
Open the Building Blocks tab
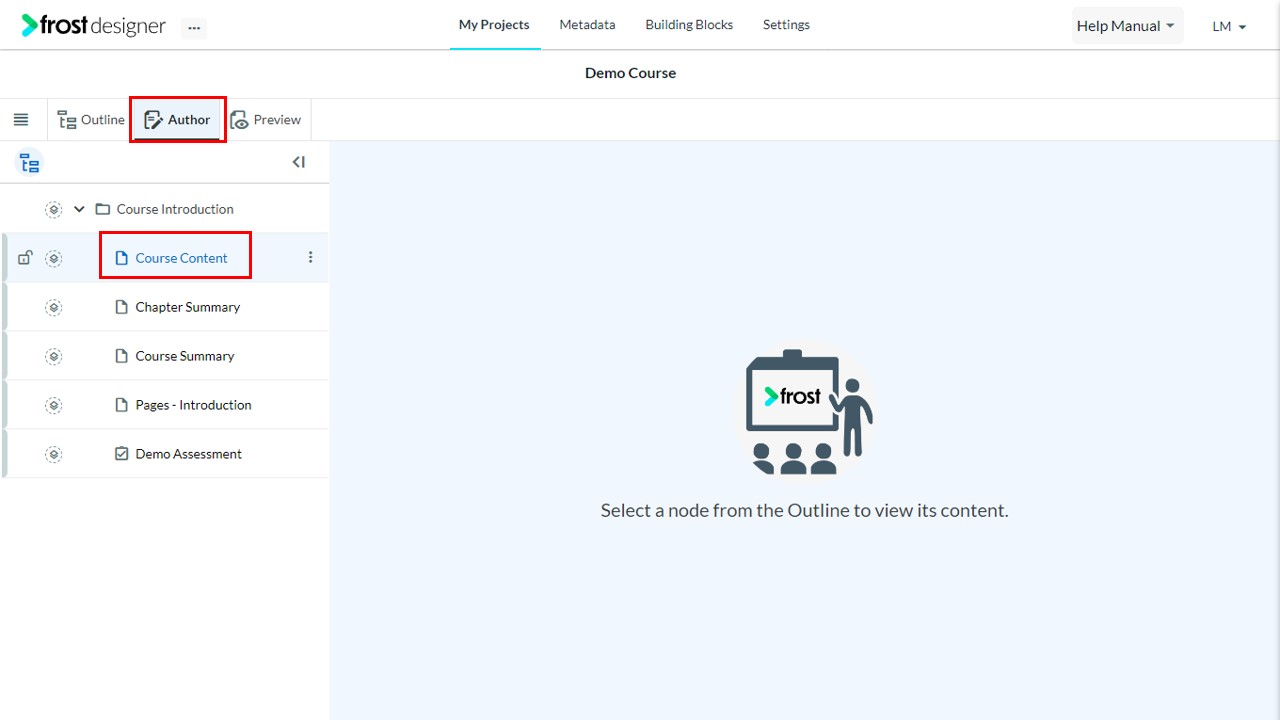pos(689,25)
